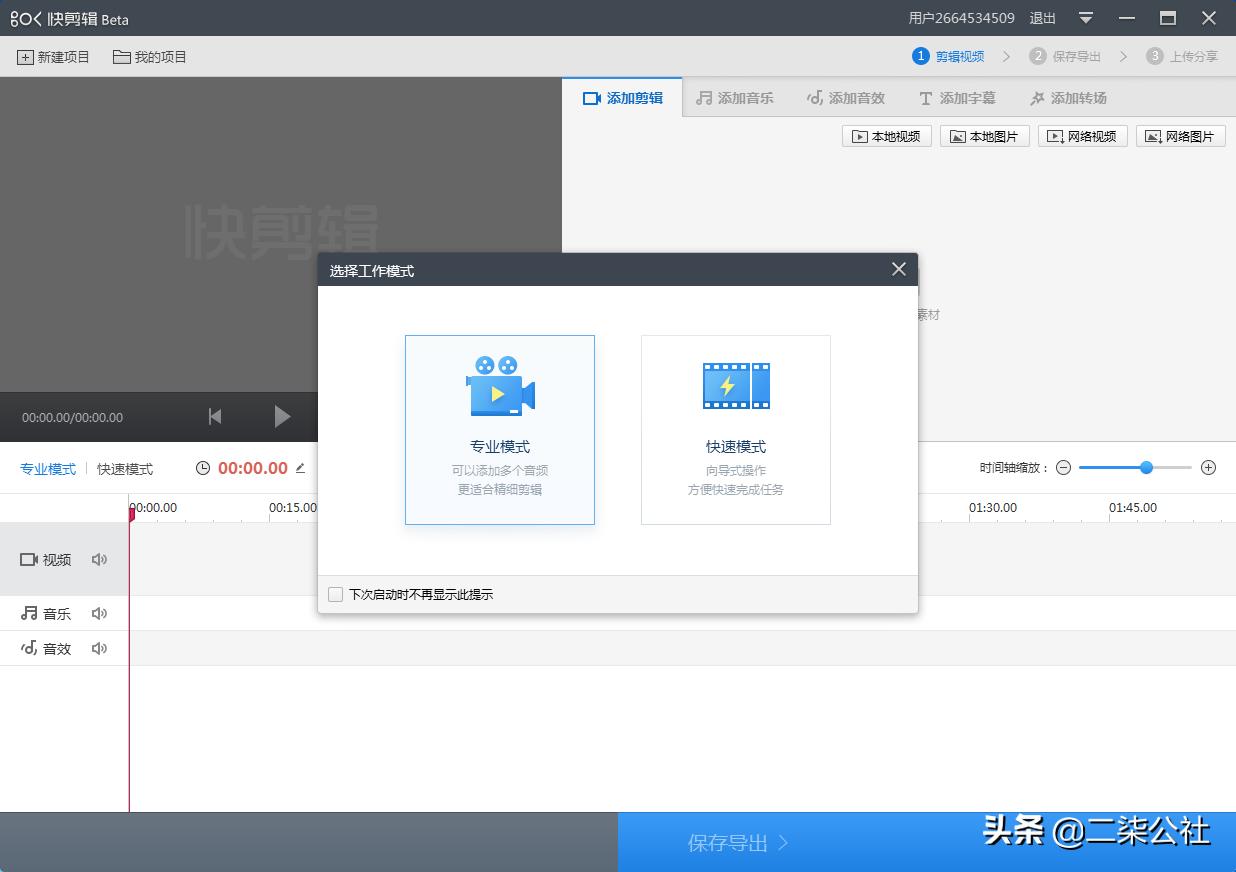Mute the 视频 track speaker

pos(99,560)
